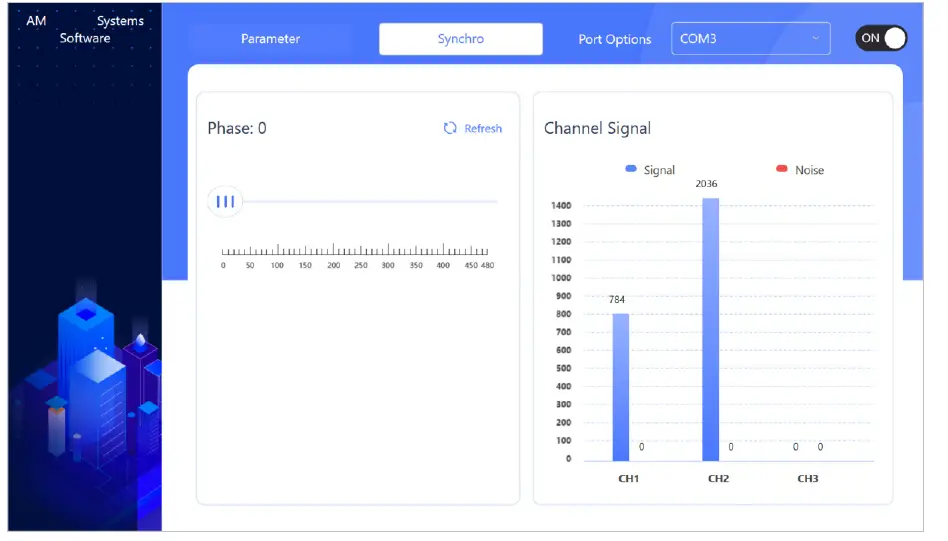Click the circular refresh arrows icon
The image size is (948, 541).
coord(450,128)
